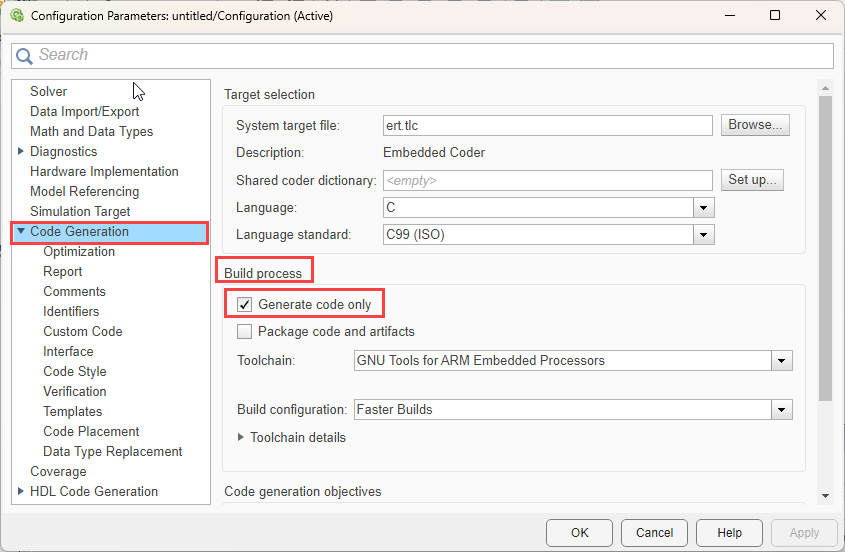
Task: Expand the HDL Code Generation node
Action: (21, 491)
